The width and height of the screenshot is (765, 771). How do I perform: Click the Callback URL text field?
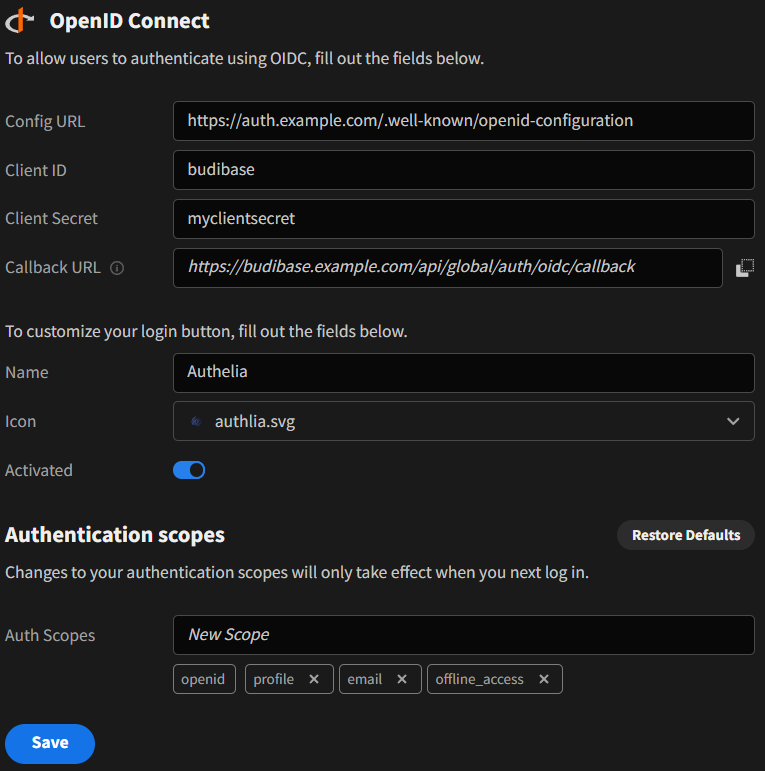[447, 267]
